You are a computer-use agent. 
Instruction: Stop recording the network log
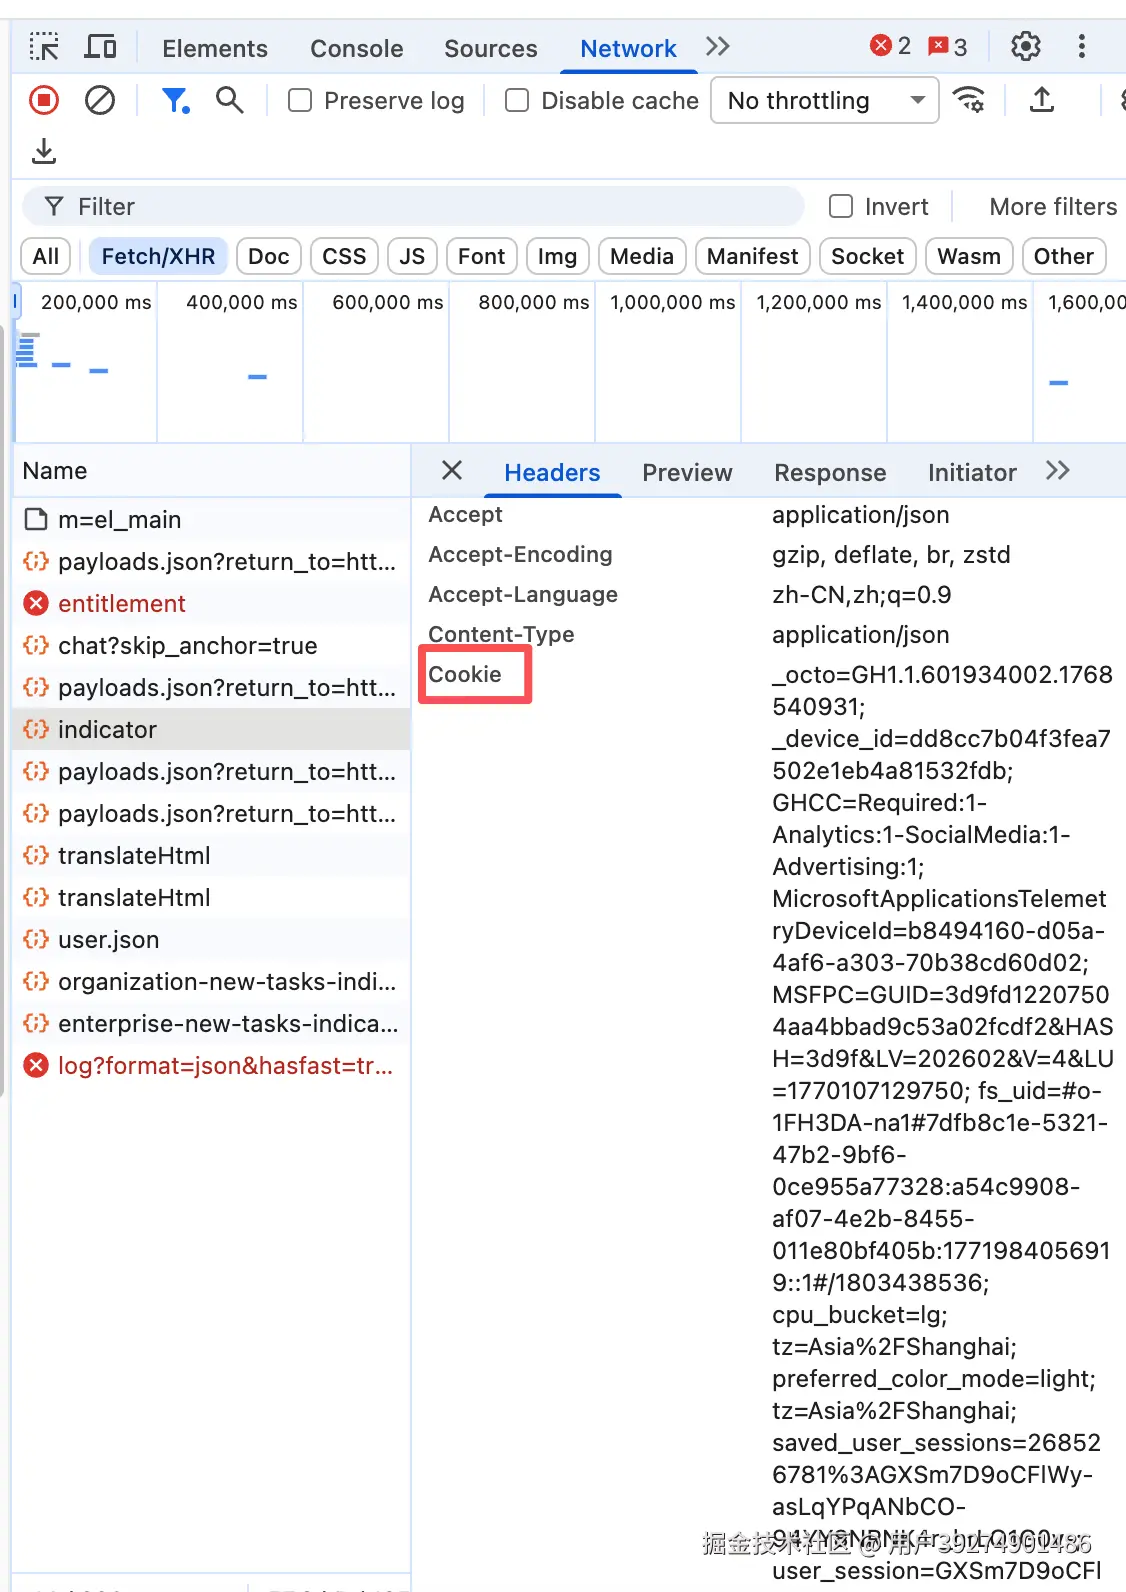pyautogui.click(x=44, y=100)
